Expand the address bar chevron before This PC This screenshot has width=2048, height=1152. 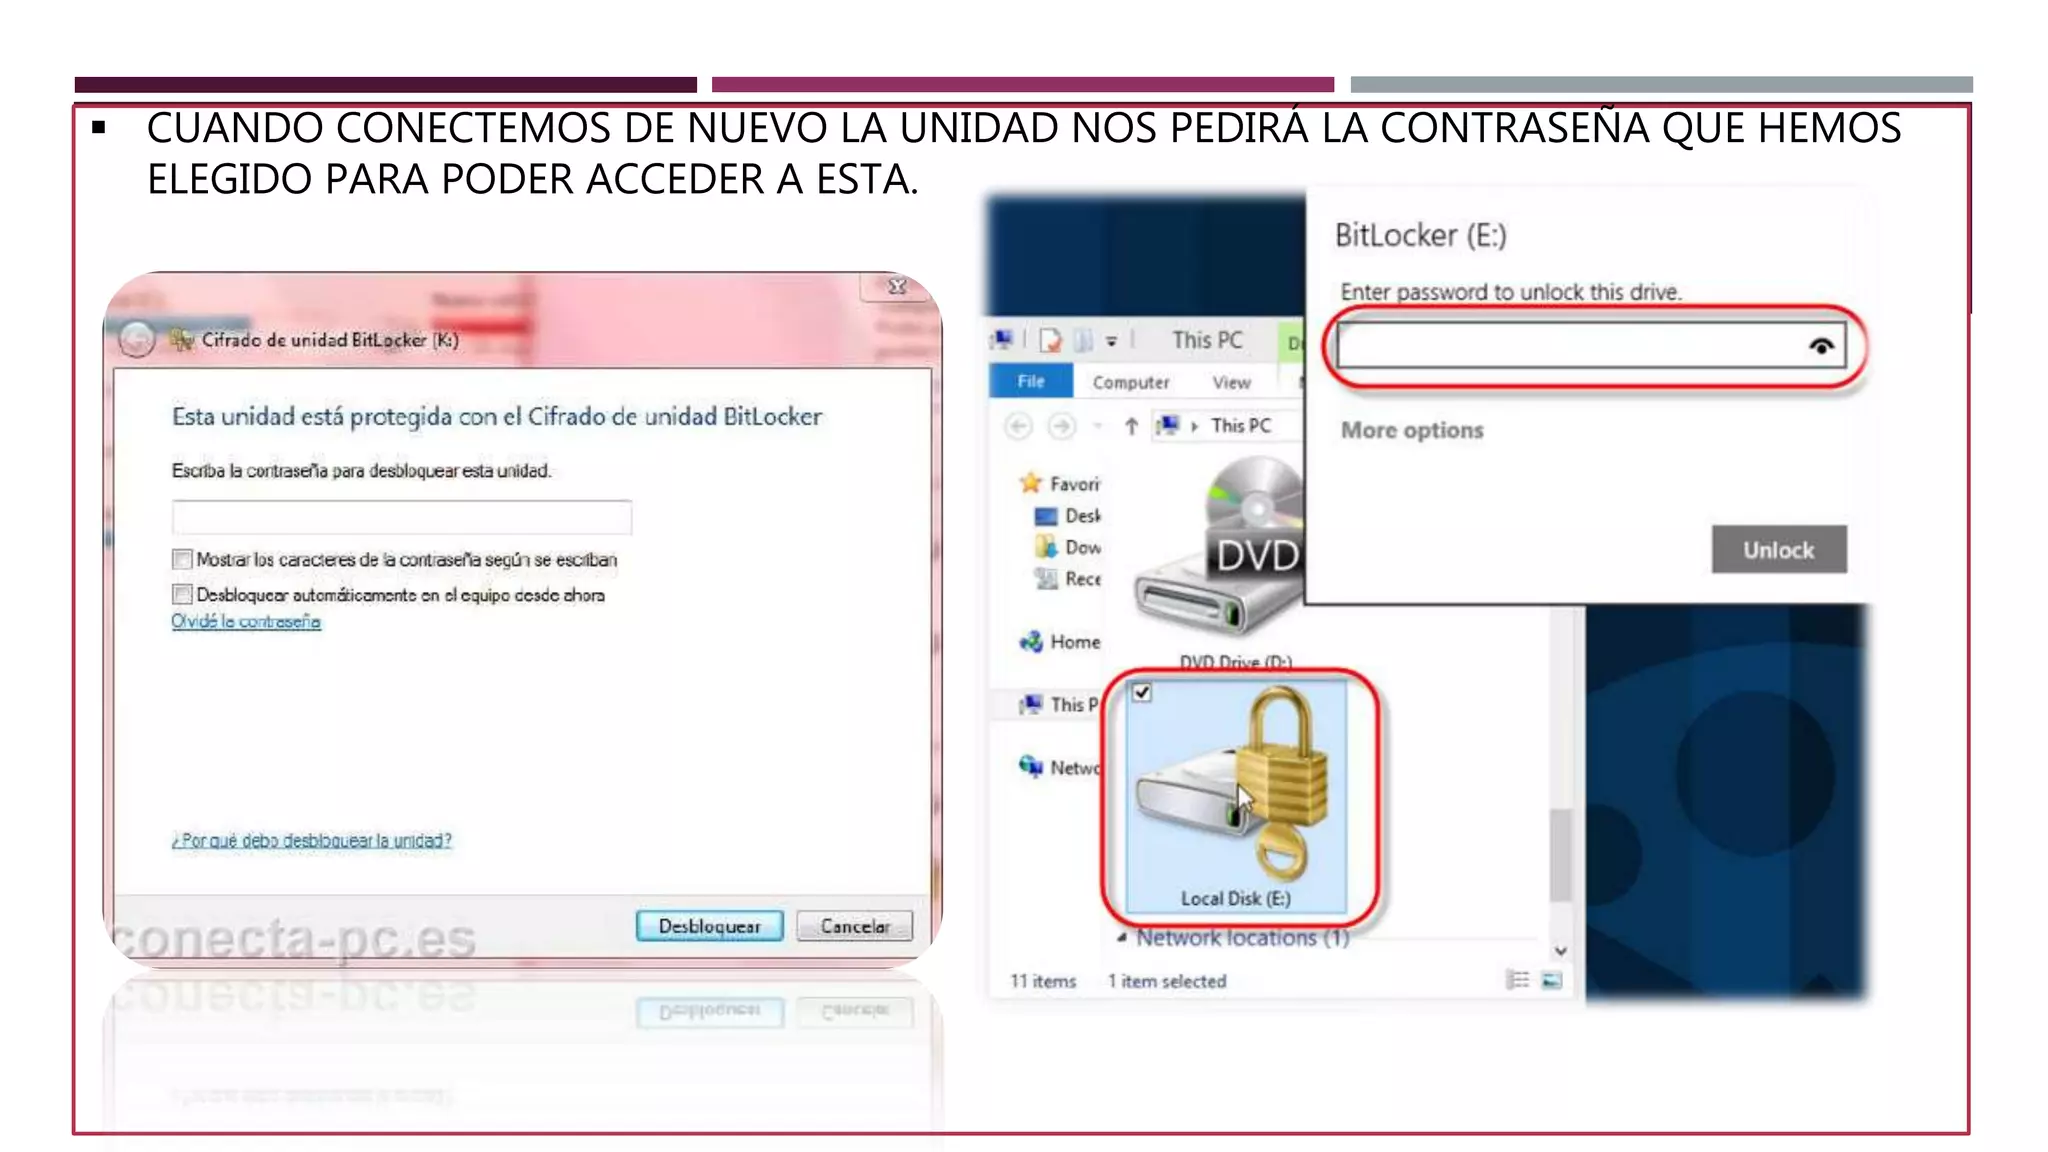click(x=1194, y=426)
